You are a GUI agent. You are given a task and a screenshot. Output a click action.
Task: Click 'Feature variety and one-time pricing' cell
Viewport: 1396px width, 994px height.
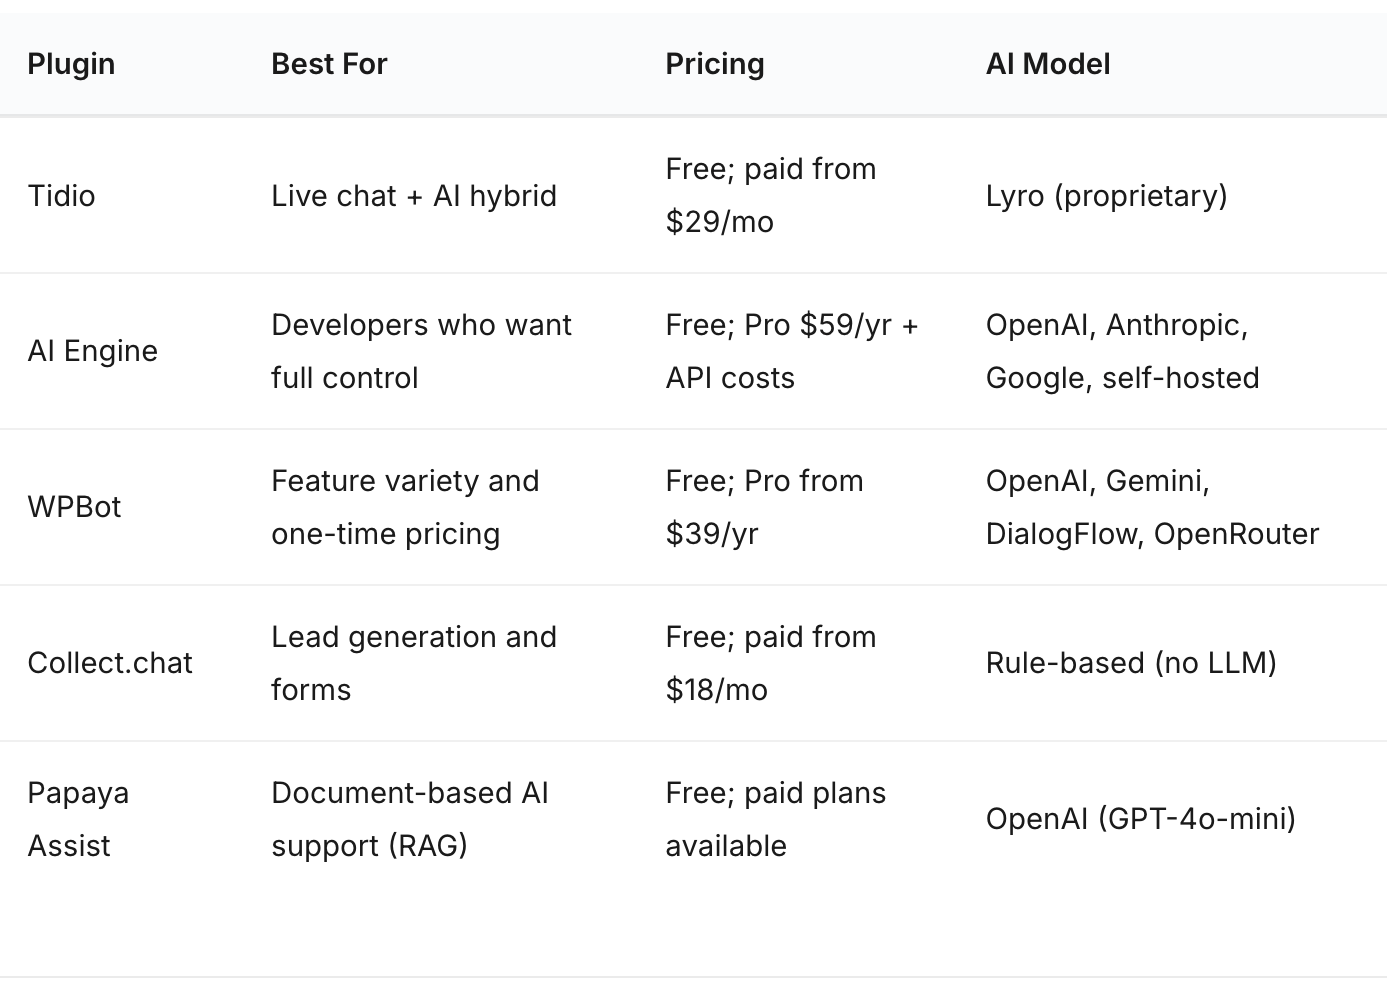(405, 507)
